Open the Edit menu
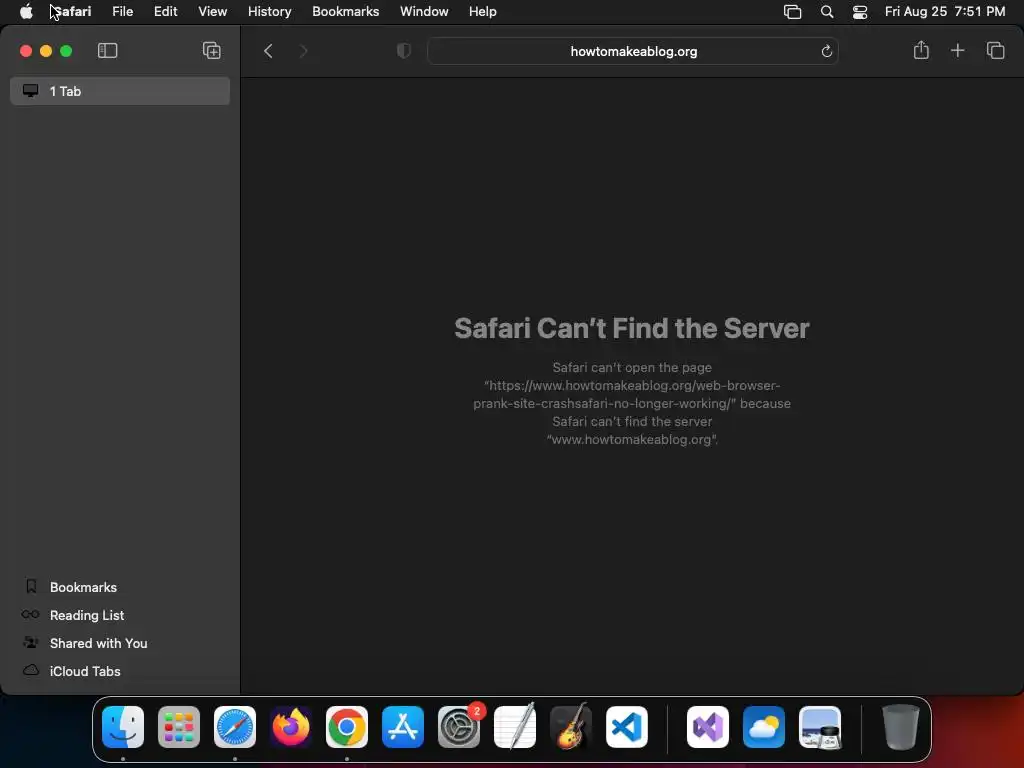This screenshot has width=1024, height=768. 166,11
